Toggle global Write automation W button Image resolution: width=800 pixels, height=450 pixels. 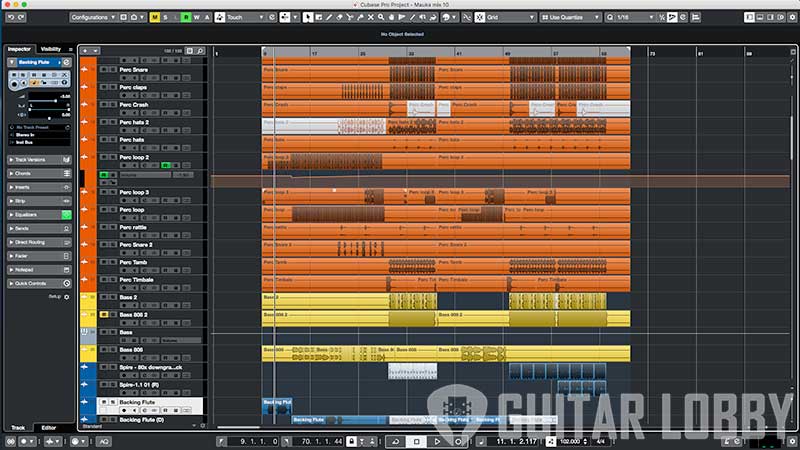pyautogui.click(x=196, y=17)
